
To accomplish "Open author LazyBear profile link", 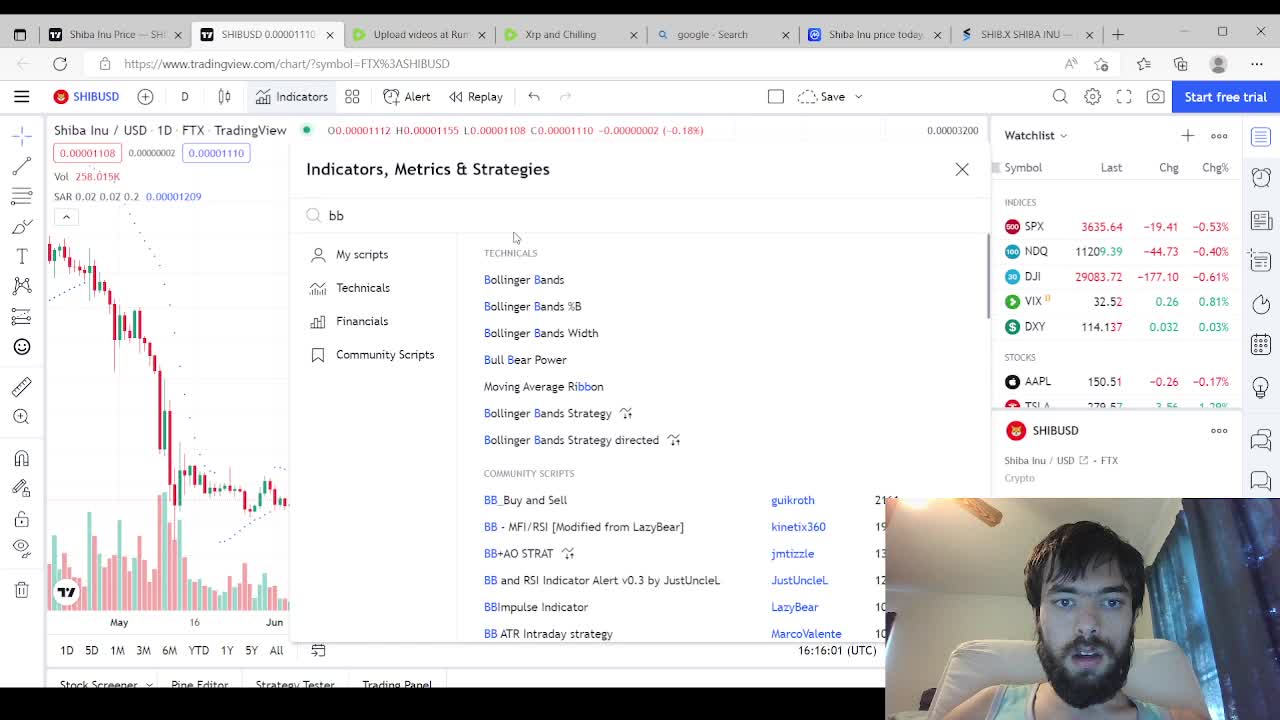I will (x=794, y=607).
